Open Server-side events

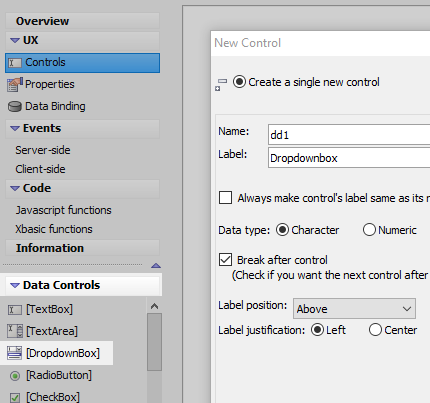point(43,150)
